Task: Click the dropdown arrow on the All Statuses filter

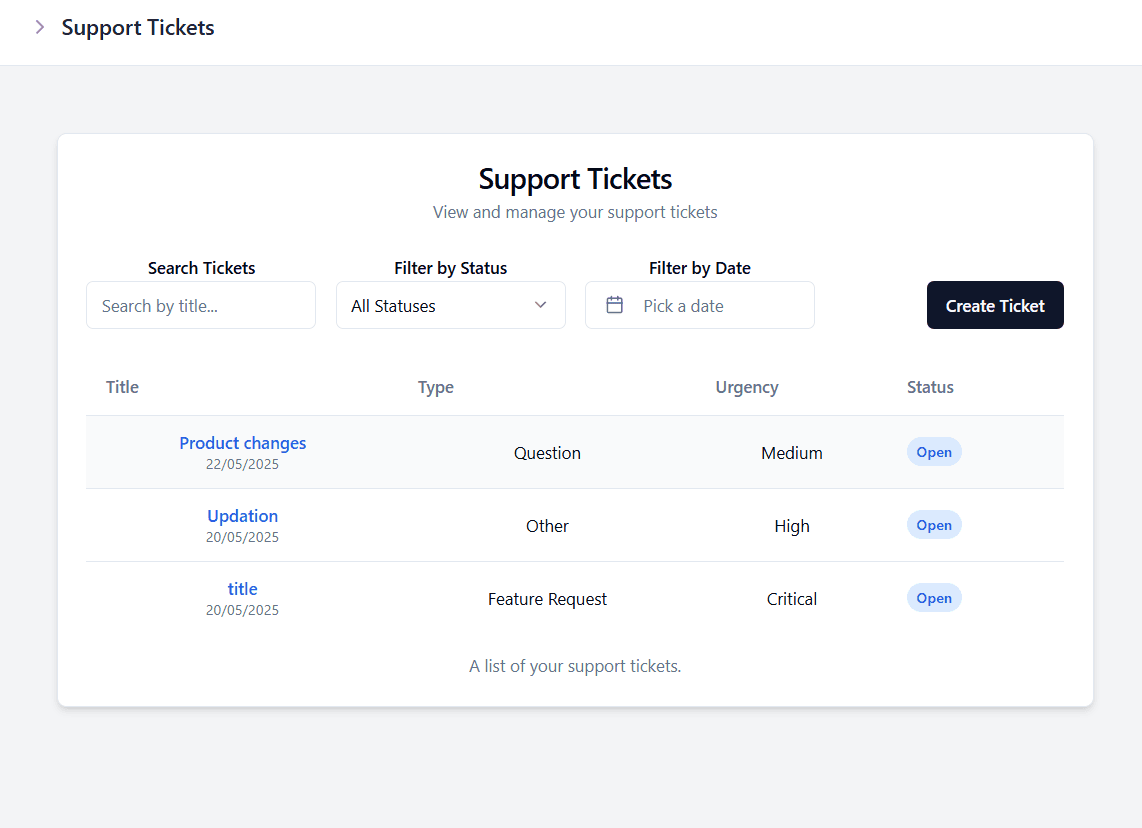Action: (x=540, y=305)
